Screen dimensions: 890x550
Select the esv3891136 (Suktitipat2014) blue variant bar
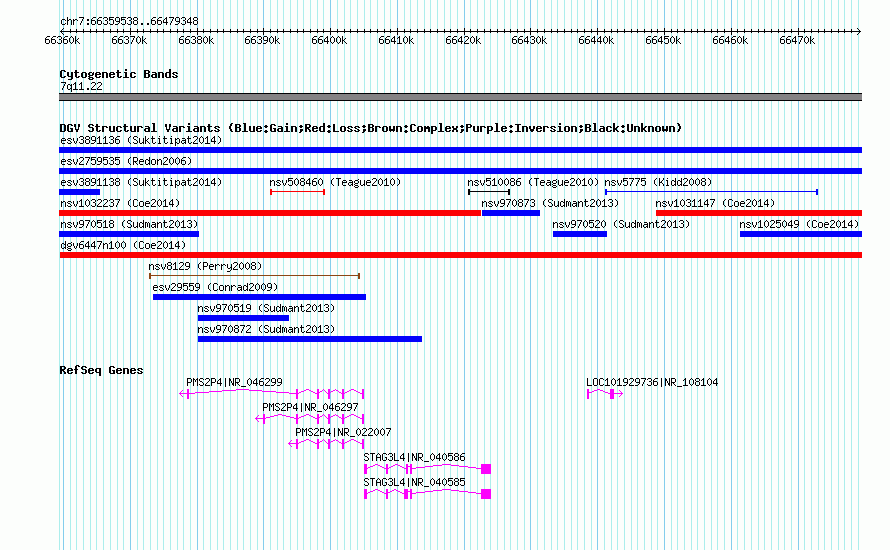pyautogui.click(x=460, y=150)
